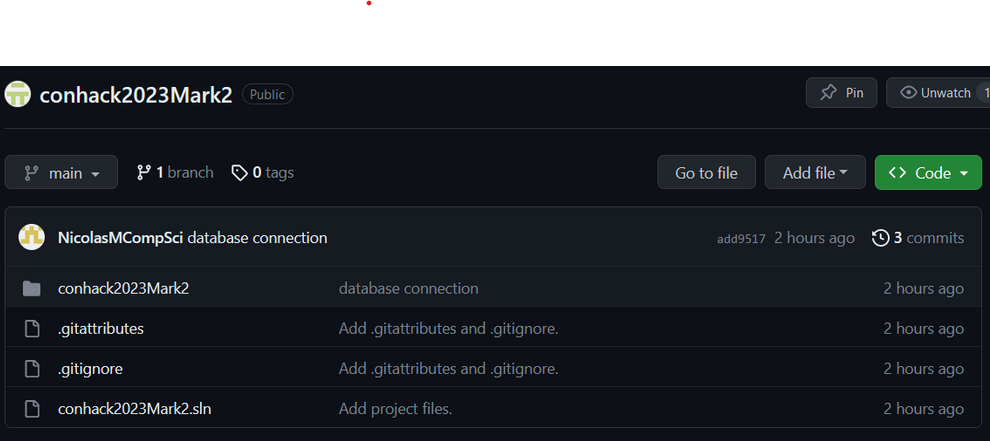Open the .gitignore file
Image resolution: width=990 pixels, height=441 pixels.
pyautogui.click(x=90, y=369)
